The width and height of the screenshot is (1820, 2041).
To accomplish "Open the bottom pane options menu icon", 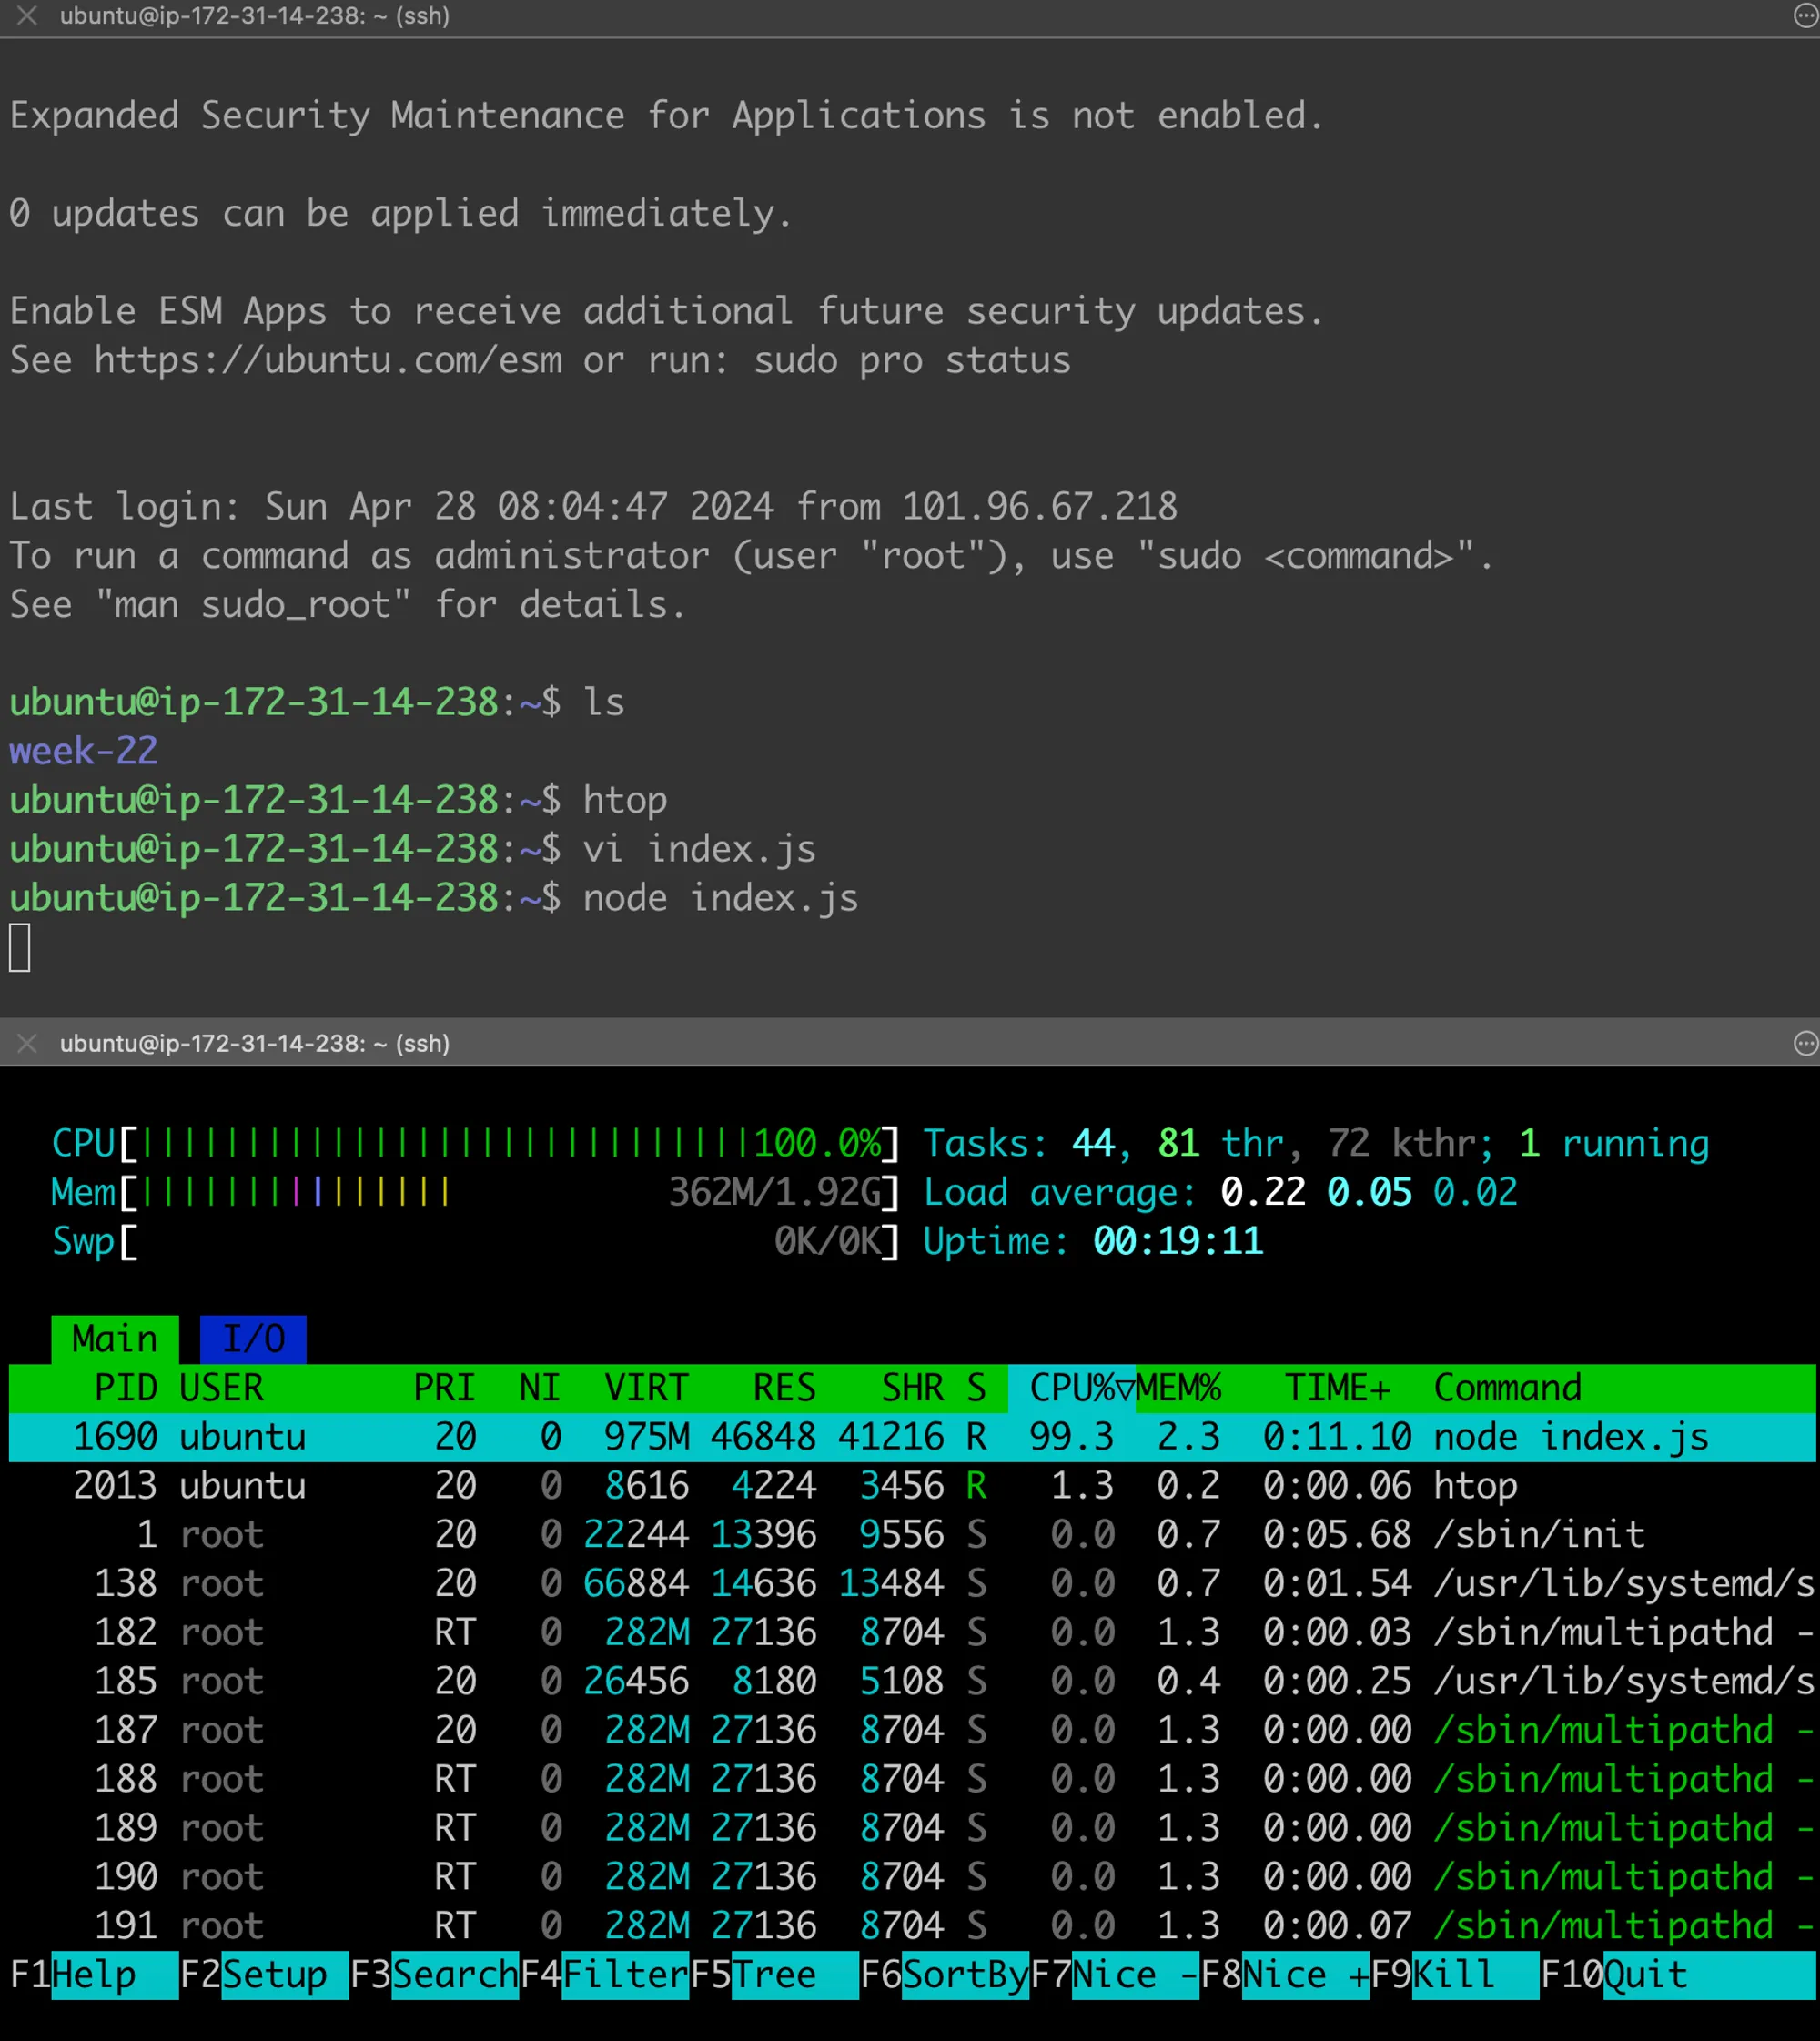I will click(1805, 1043).
